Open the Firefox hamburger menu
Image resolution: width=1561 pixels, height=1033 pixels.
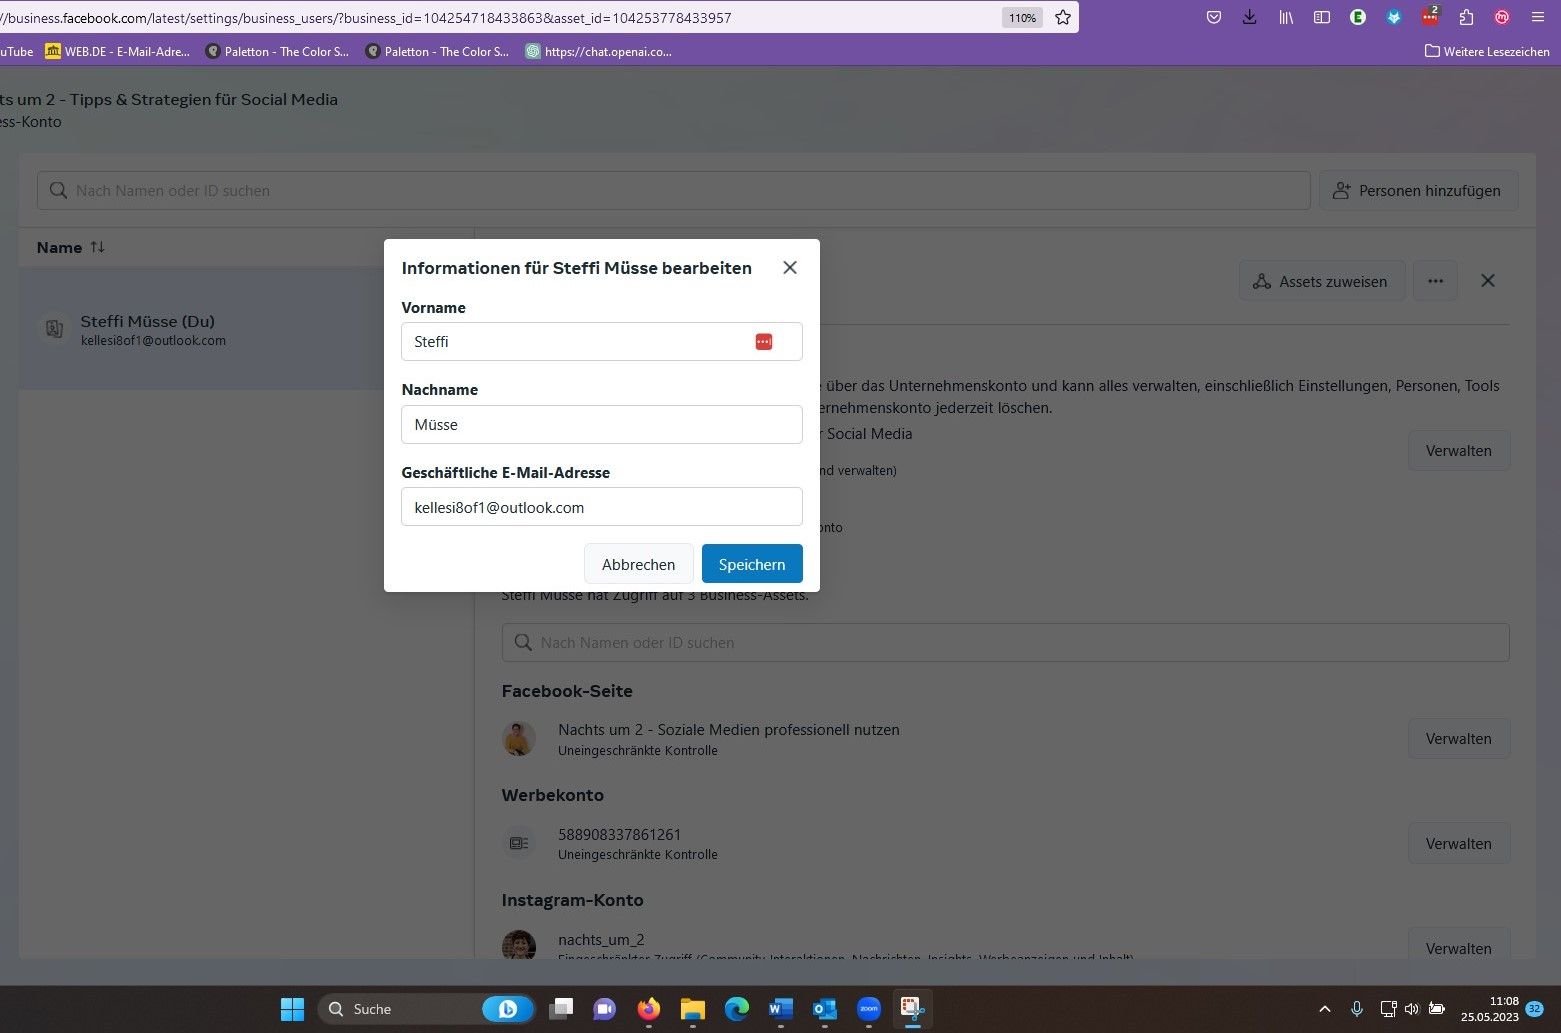click(x=1538, y=17)
